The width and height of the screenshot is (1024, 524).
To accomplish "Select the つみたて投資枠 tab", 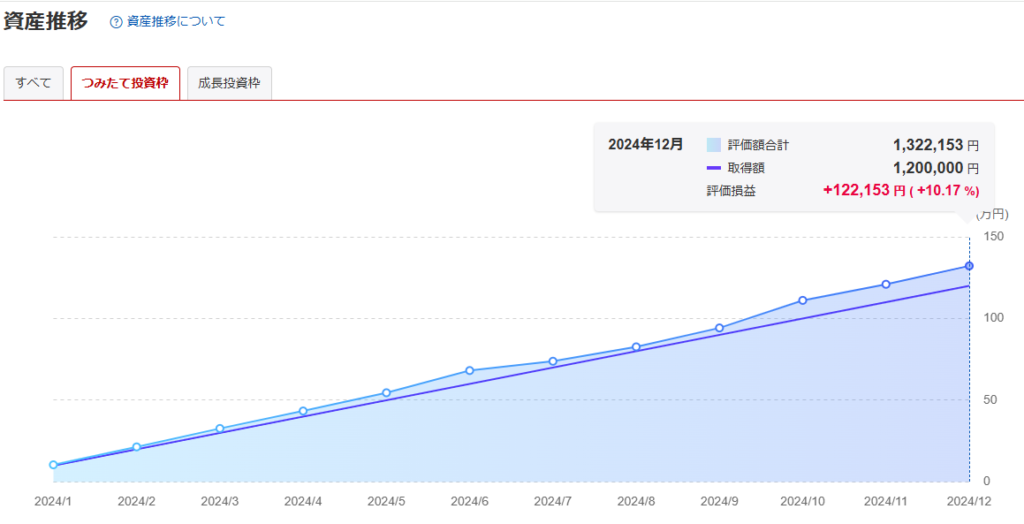I will pyautogui.click(x=125, y=83).
